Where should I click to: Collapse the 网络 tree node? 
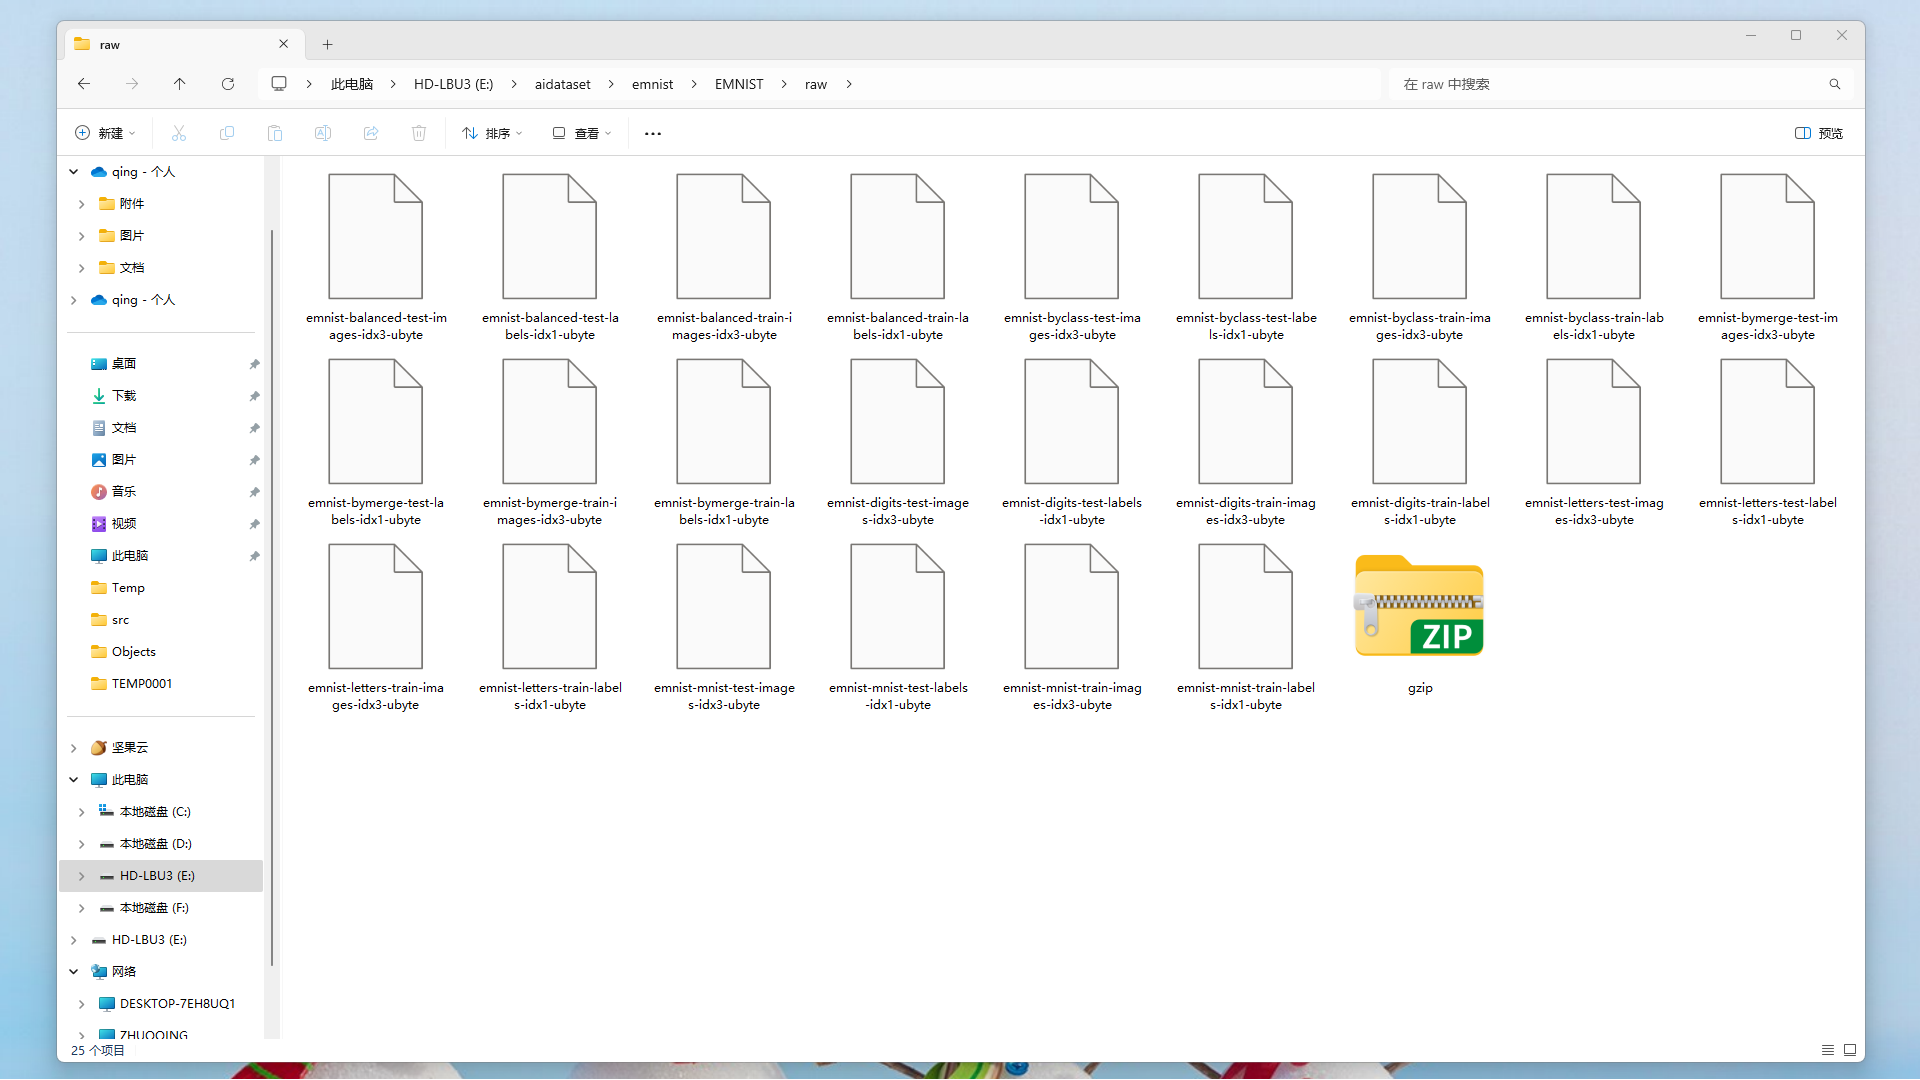[74, 972]
